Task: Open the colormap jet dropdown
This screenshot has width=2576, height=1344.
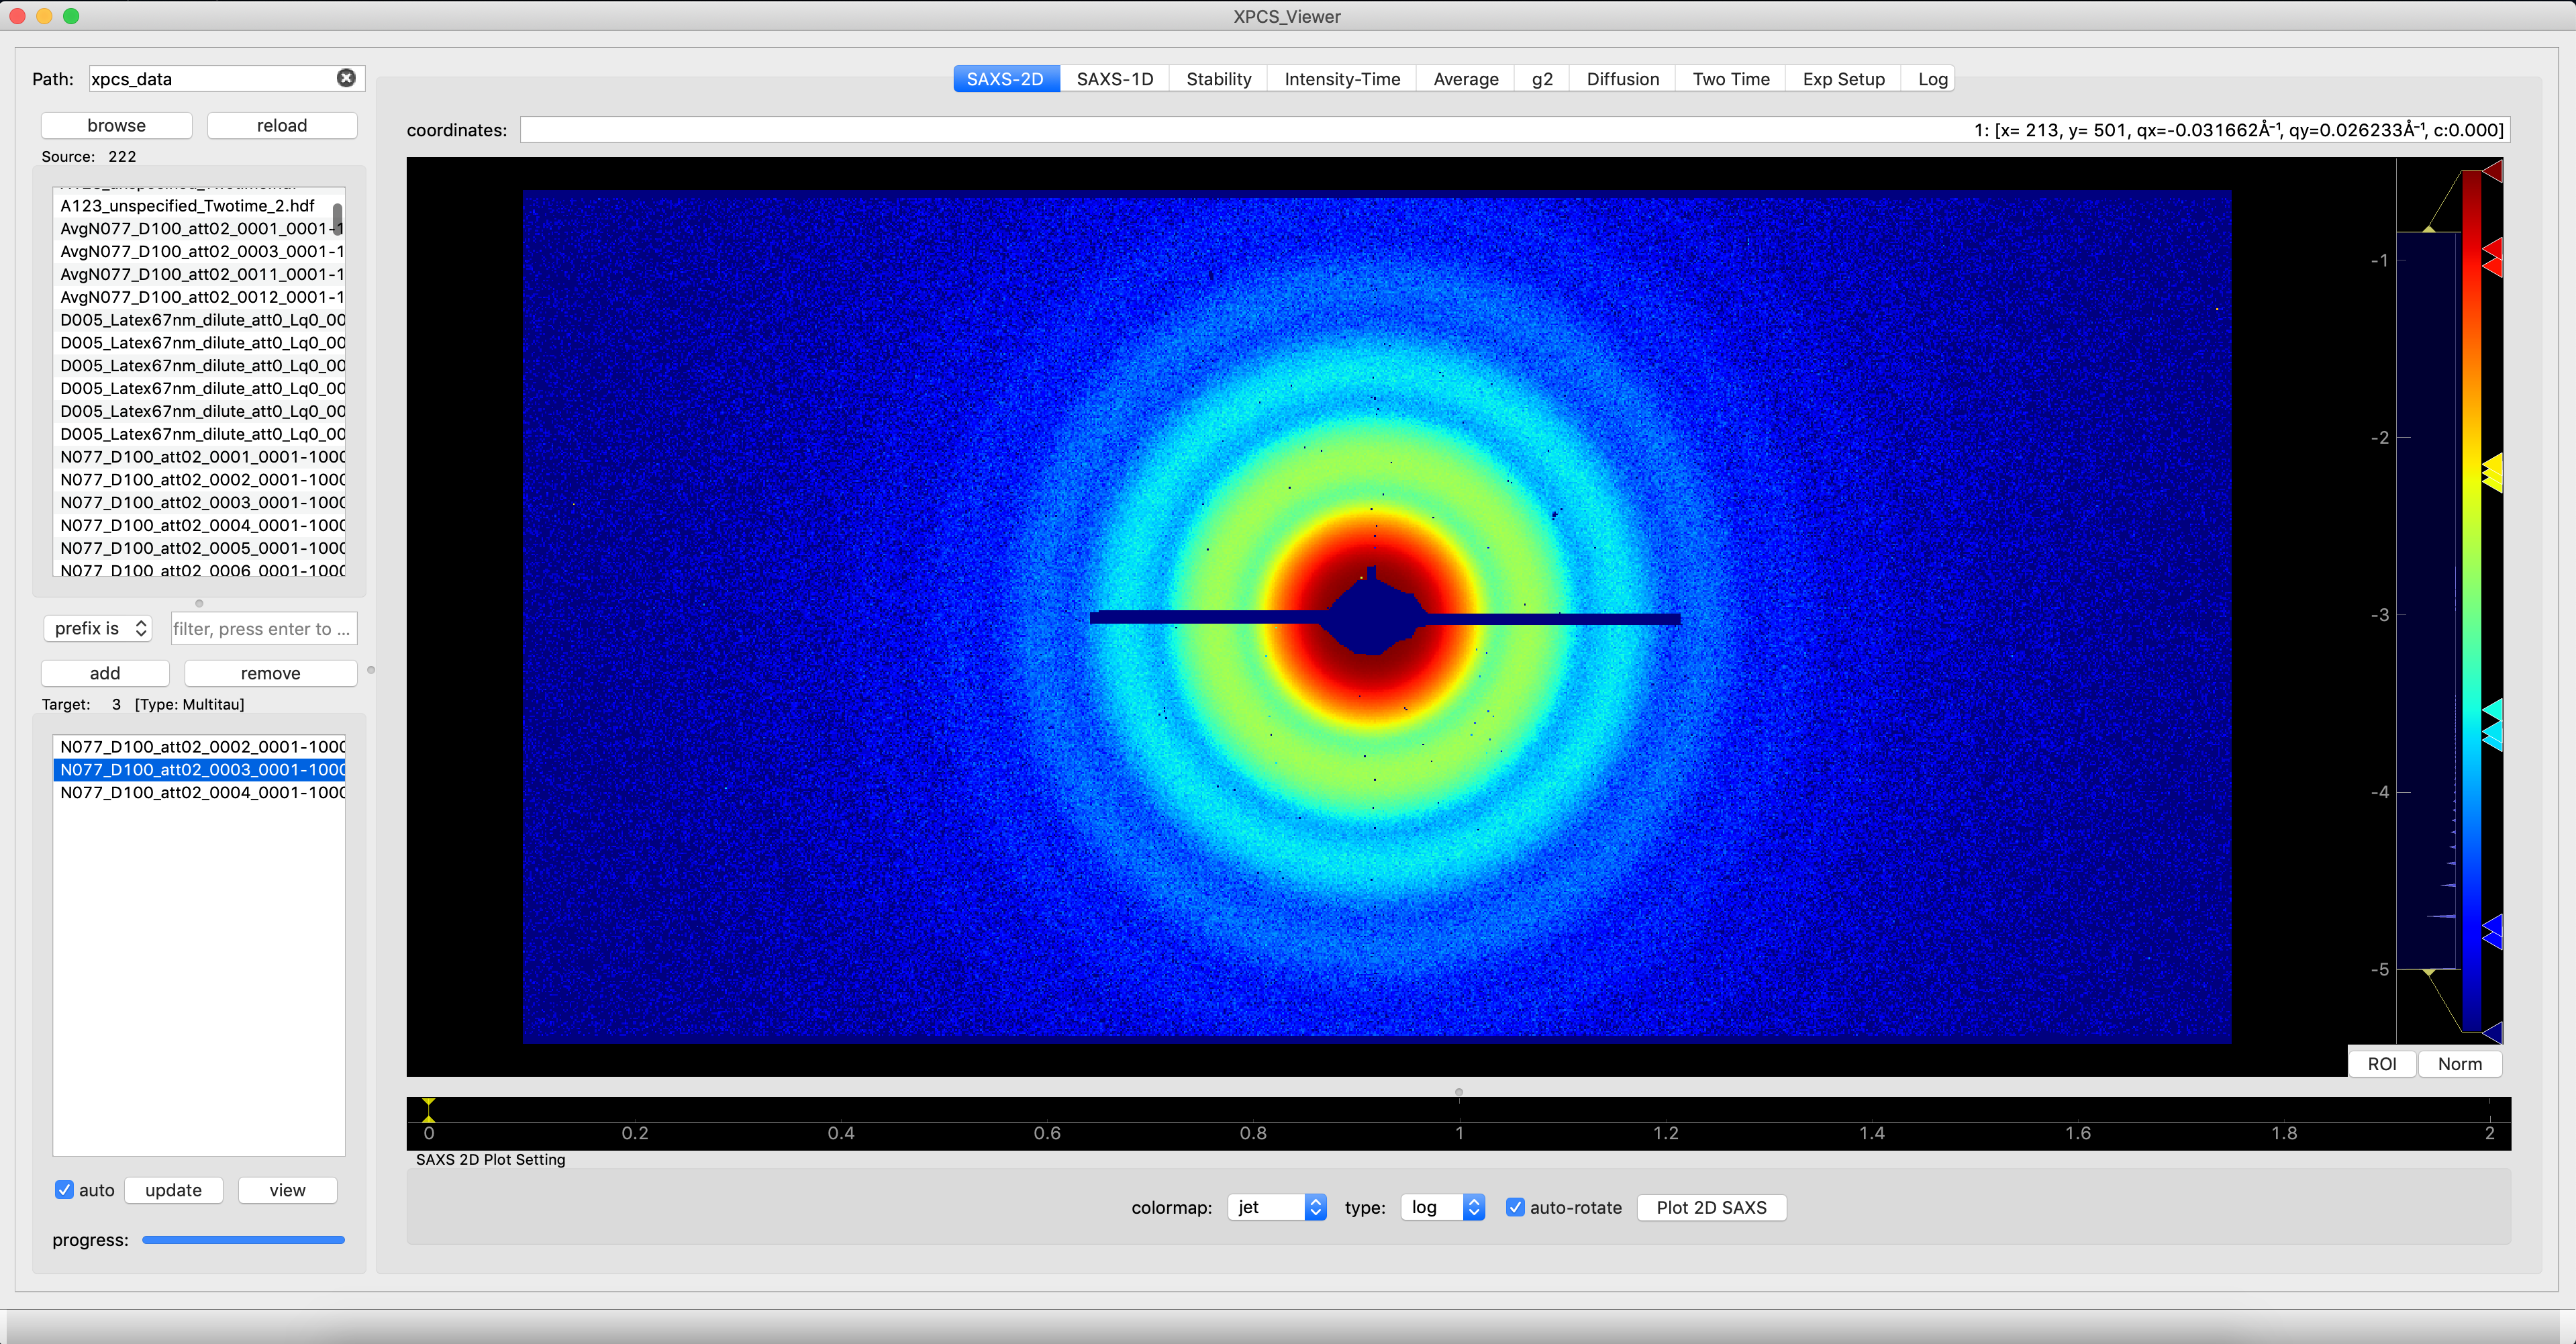Action: click(x=1276, y=1207)
